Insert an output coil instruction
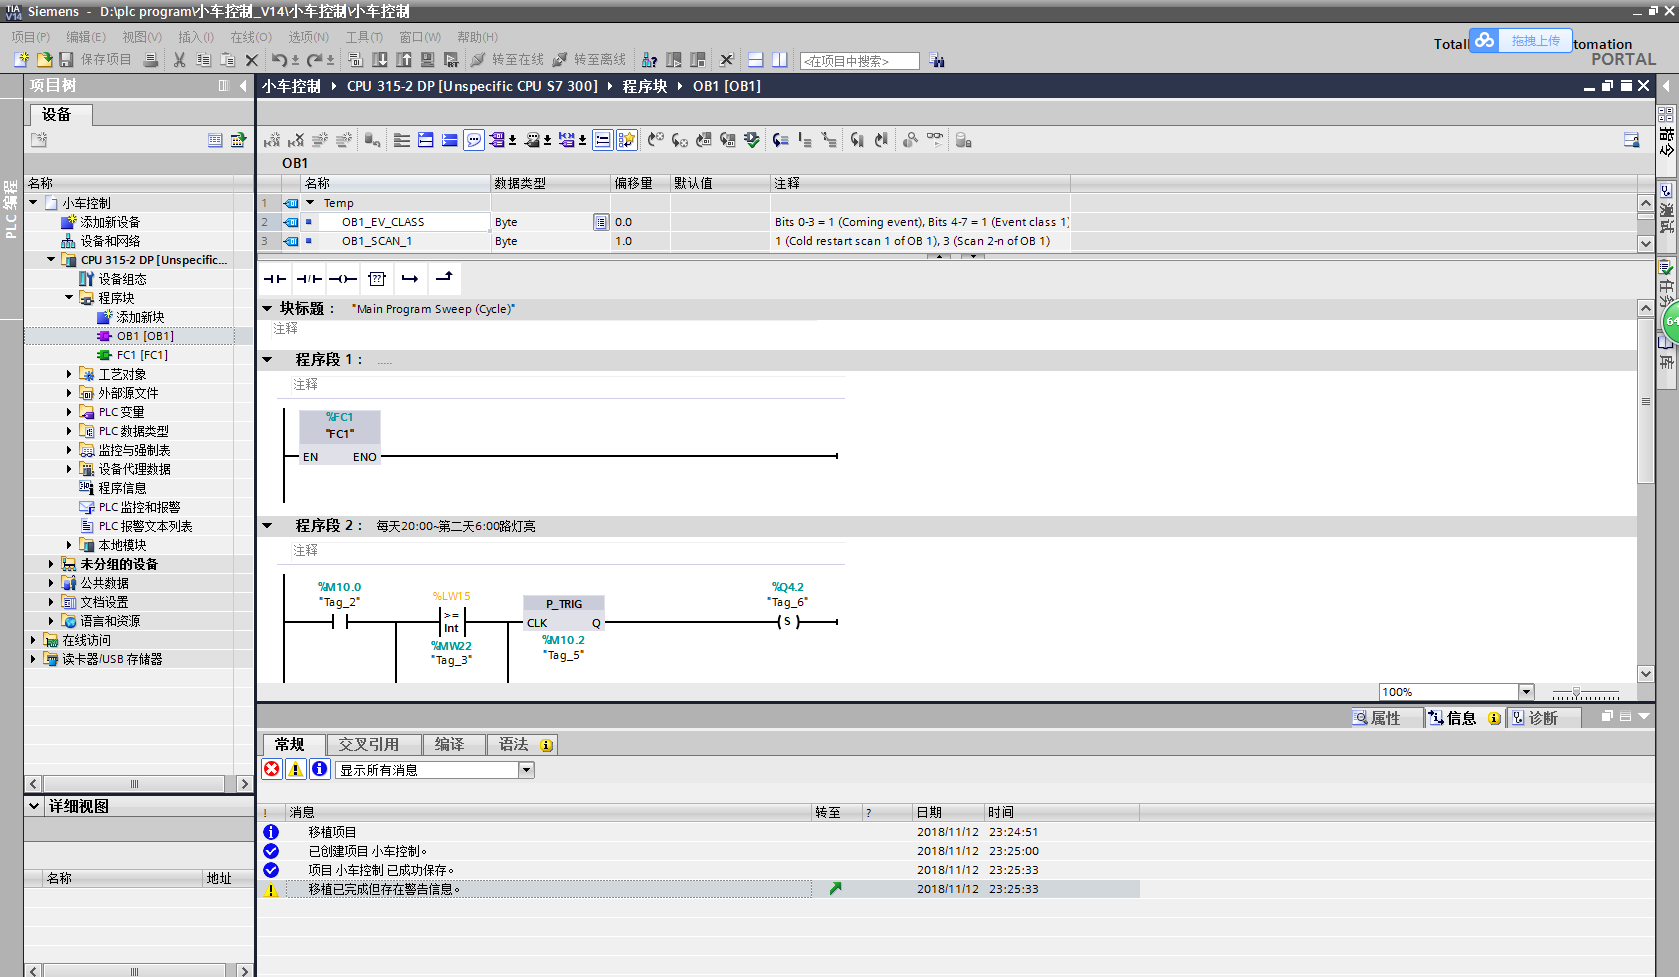Screen dimensions: 1679x977 point(343,279)
